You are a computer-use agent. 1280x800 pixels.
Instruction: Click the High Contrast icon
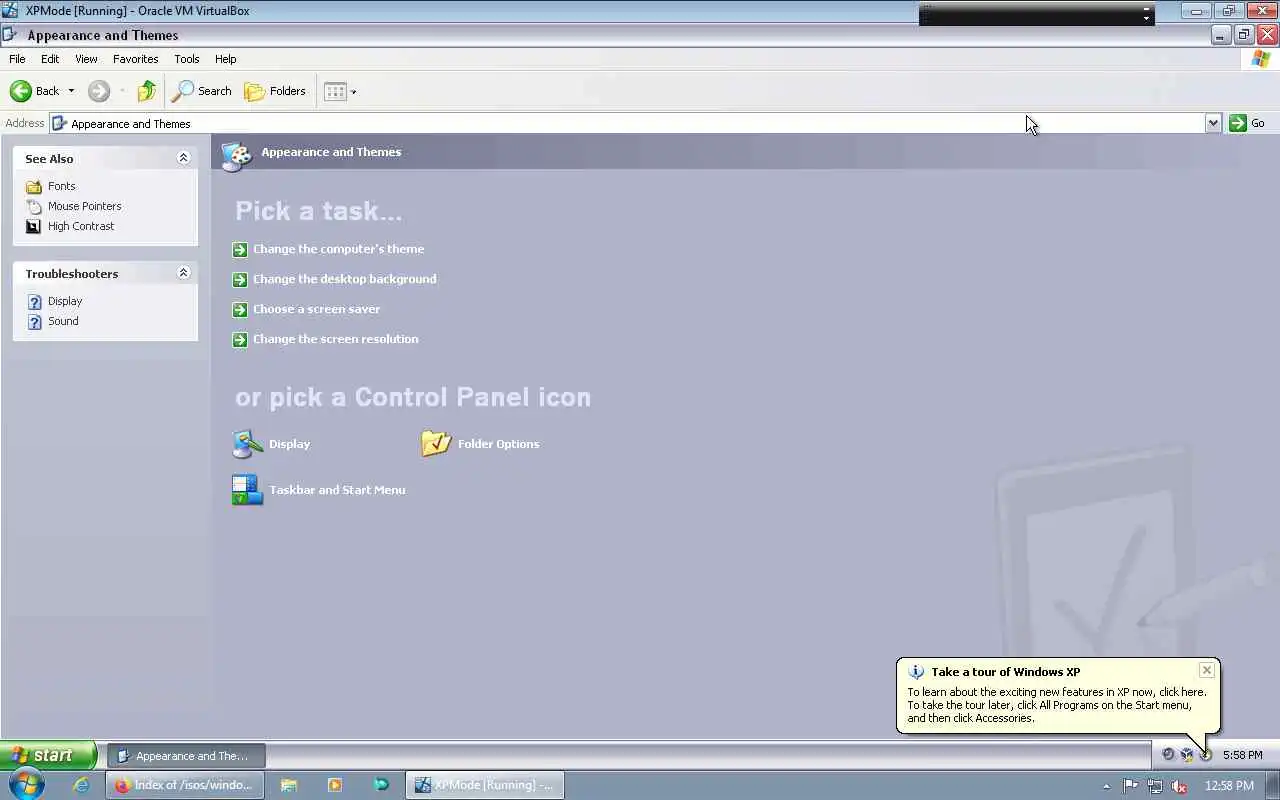point(34,226)
